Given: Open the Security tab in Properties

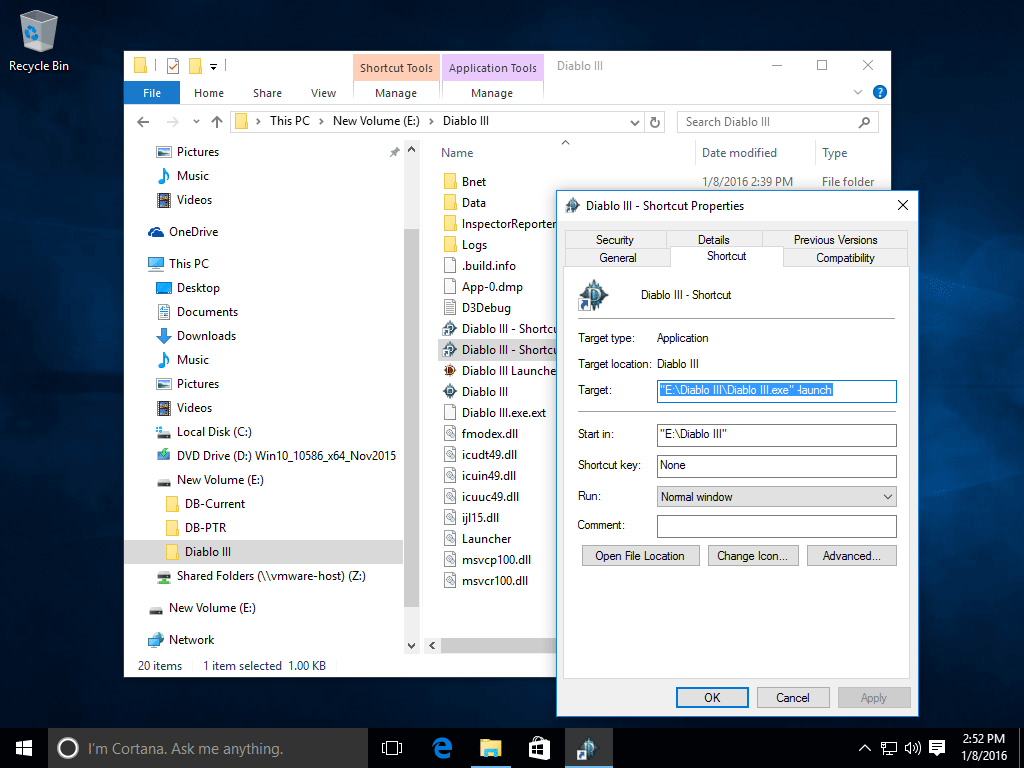Looking at the screenshot, I should (x=615, y=240).
